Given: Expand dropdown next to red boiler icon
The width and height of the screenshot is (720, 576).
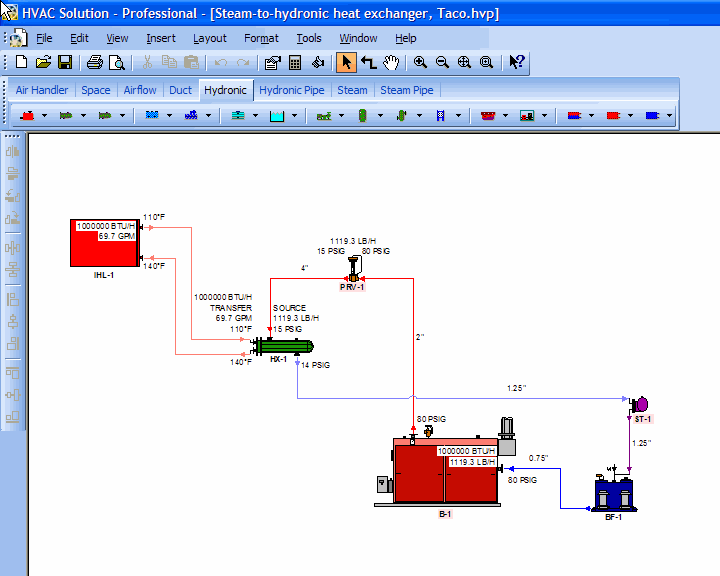Looking at the screenshot, I should tap(45, 116).
